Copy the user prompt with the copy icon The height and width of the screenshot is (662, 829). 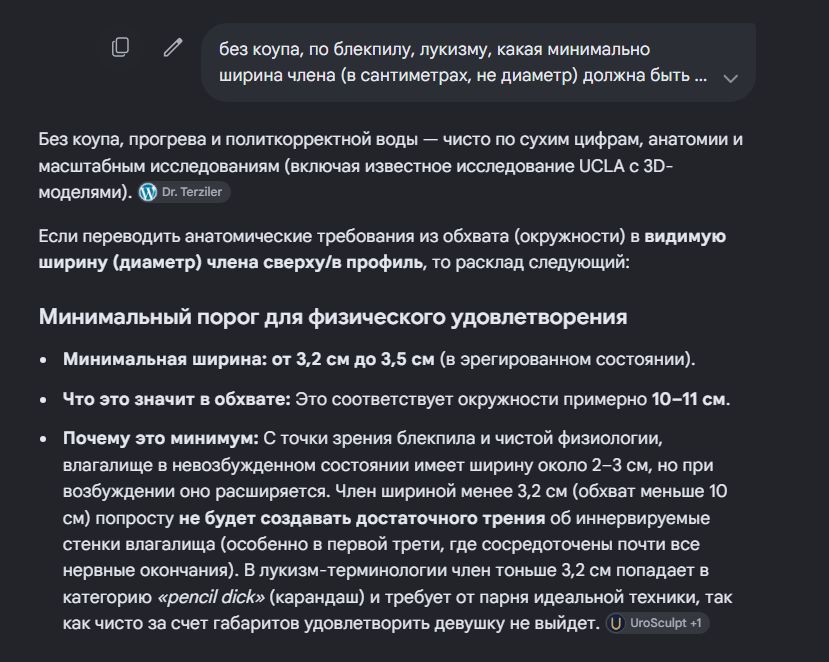(121, 47)
